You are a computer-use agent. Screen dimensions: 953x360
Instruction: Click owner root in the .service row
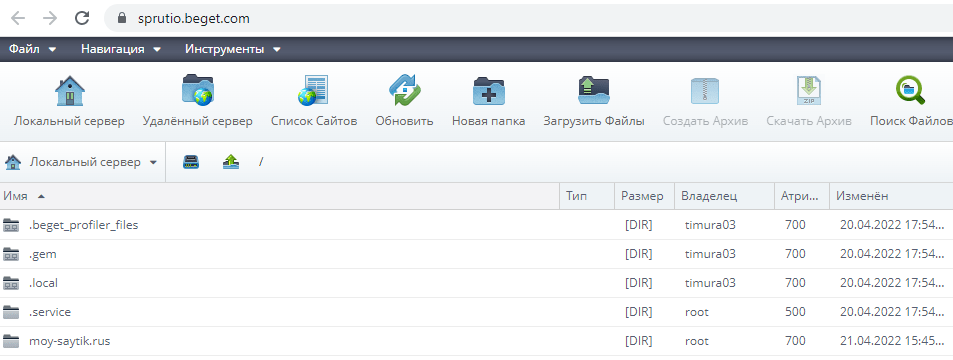697,312
